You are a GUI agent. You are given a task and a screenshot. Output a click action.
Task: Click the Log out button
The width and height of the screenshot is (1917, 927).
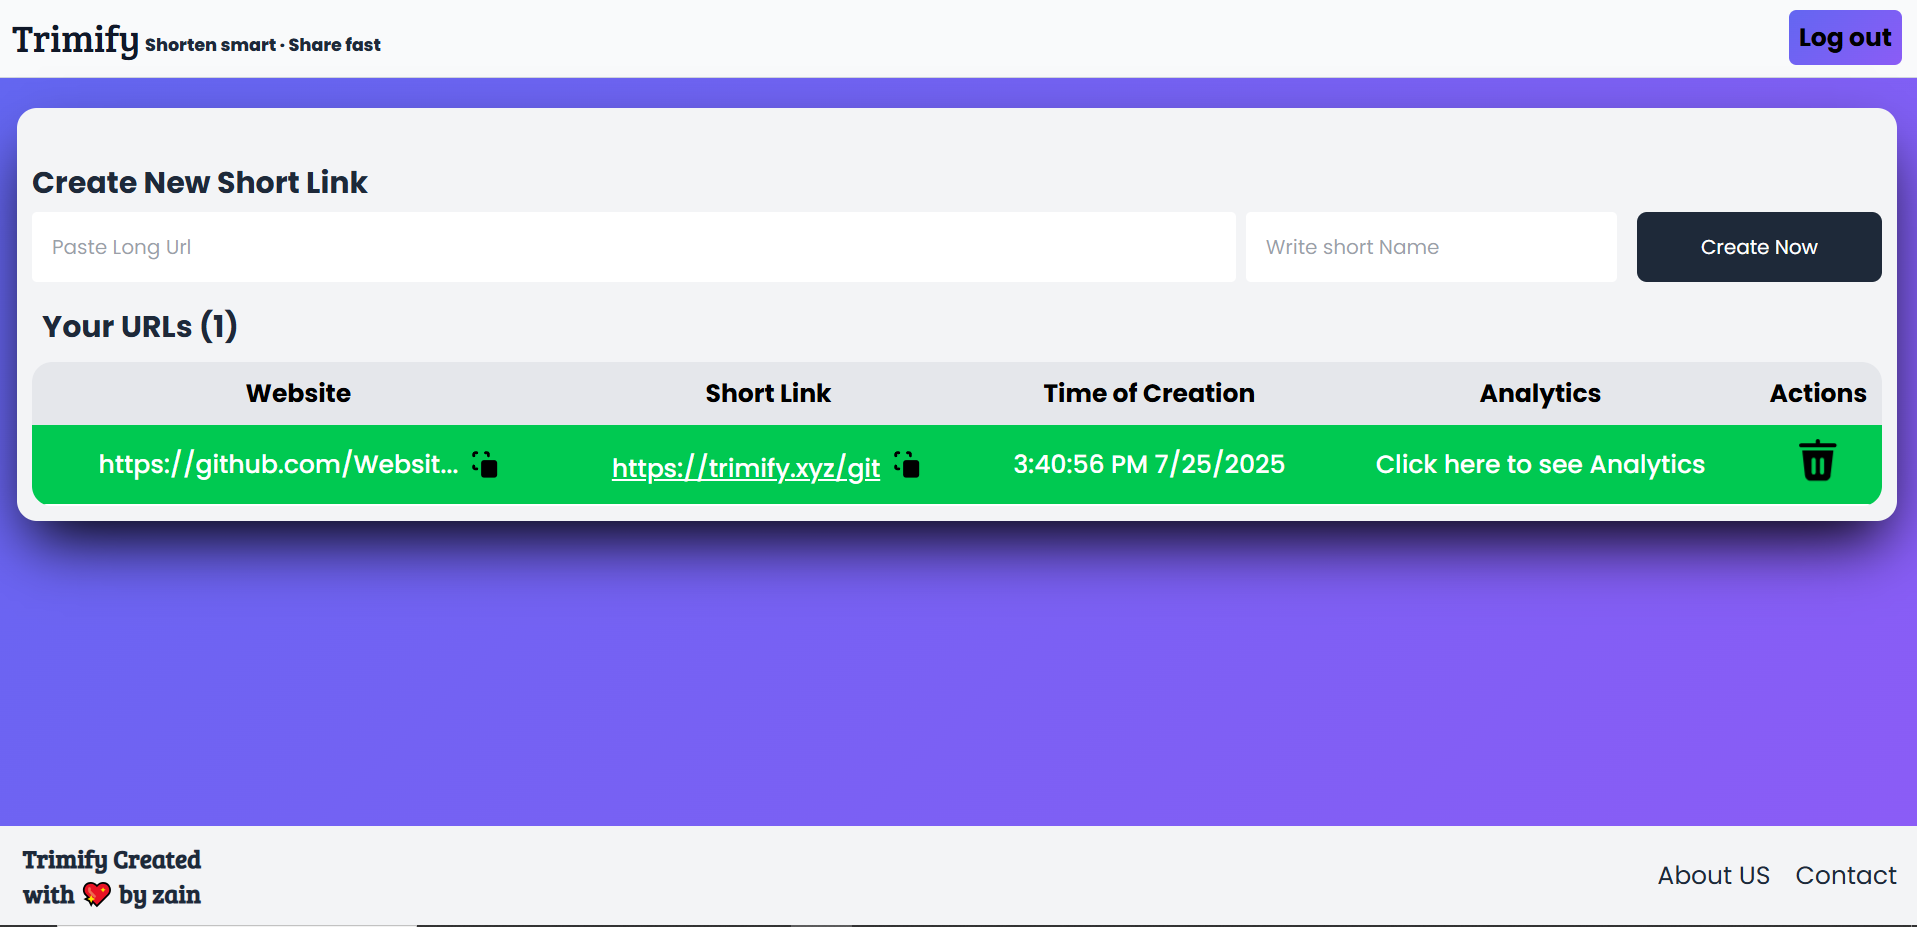click(x=1845, y=38)
